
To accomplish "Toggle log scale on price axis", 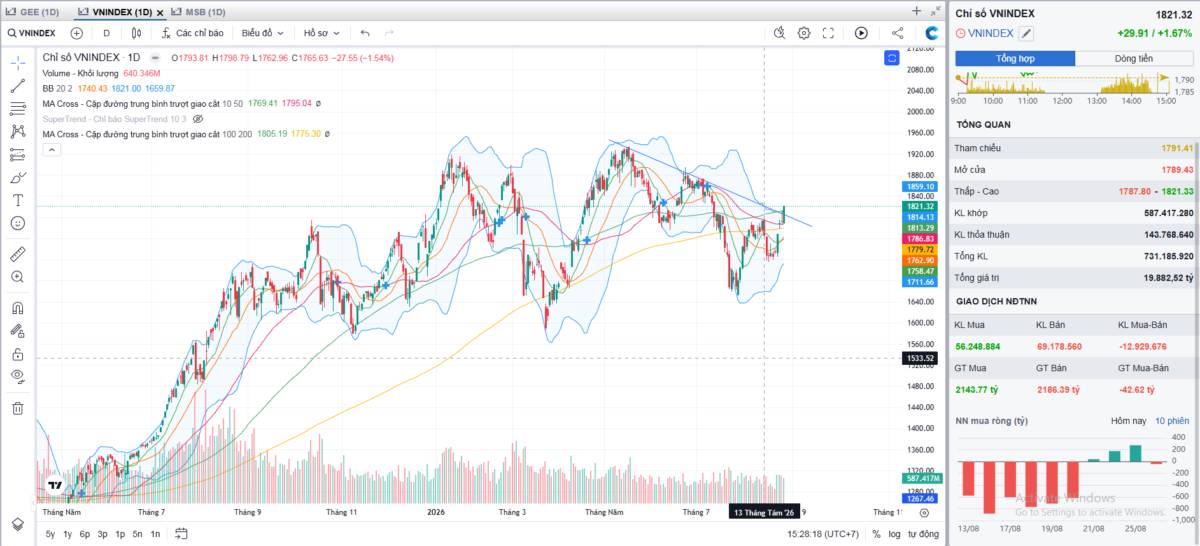I will point(894,534).
